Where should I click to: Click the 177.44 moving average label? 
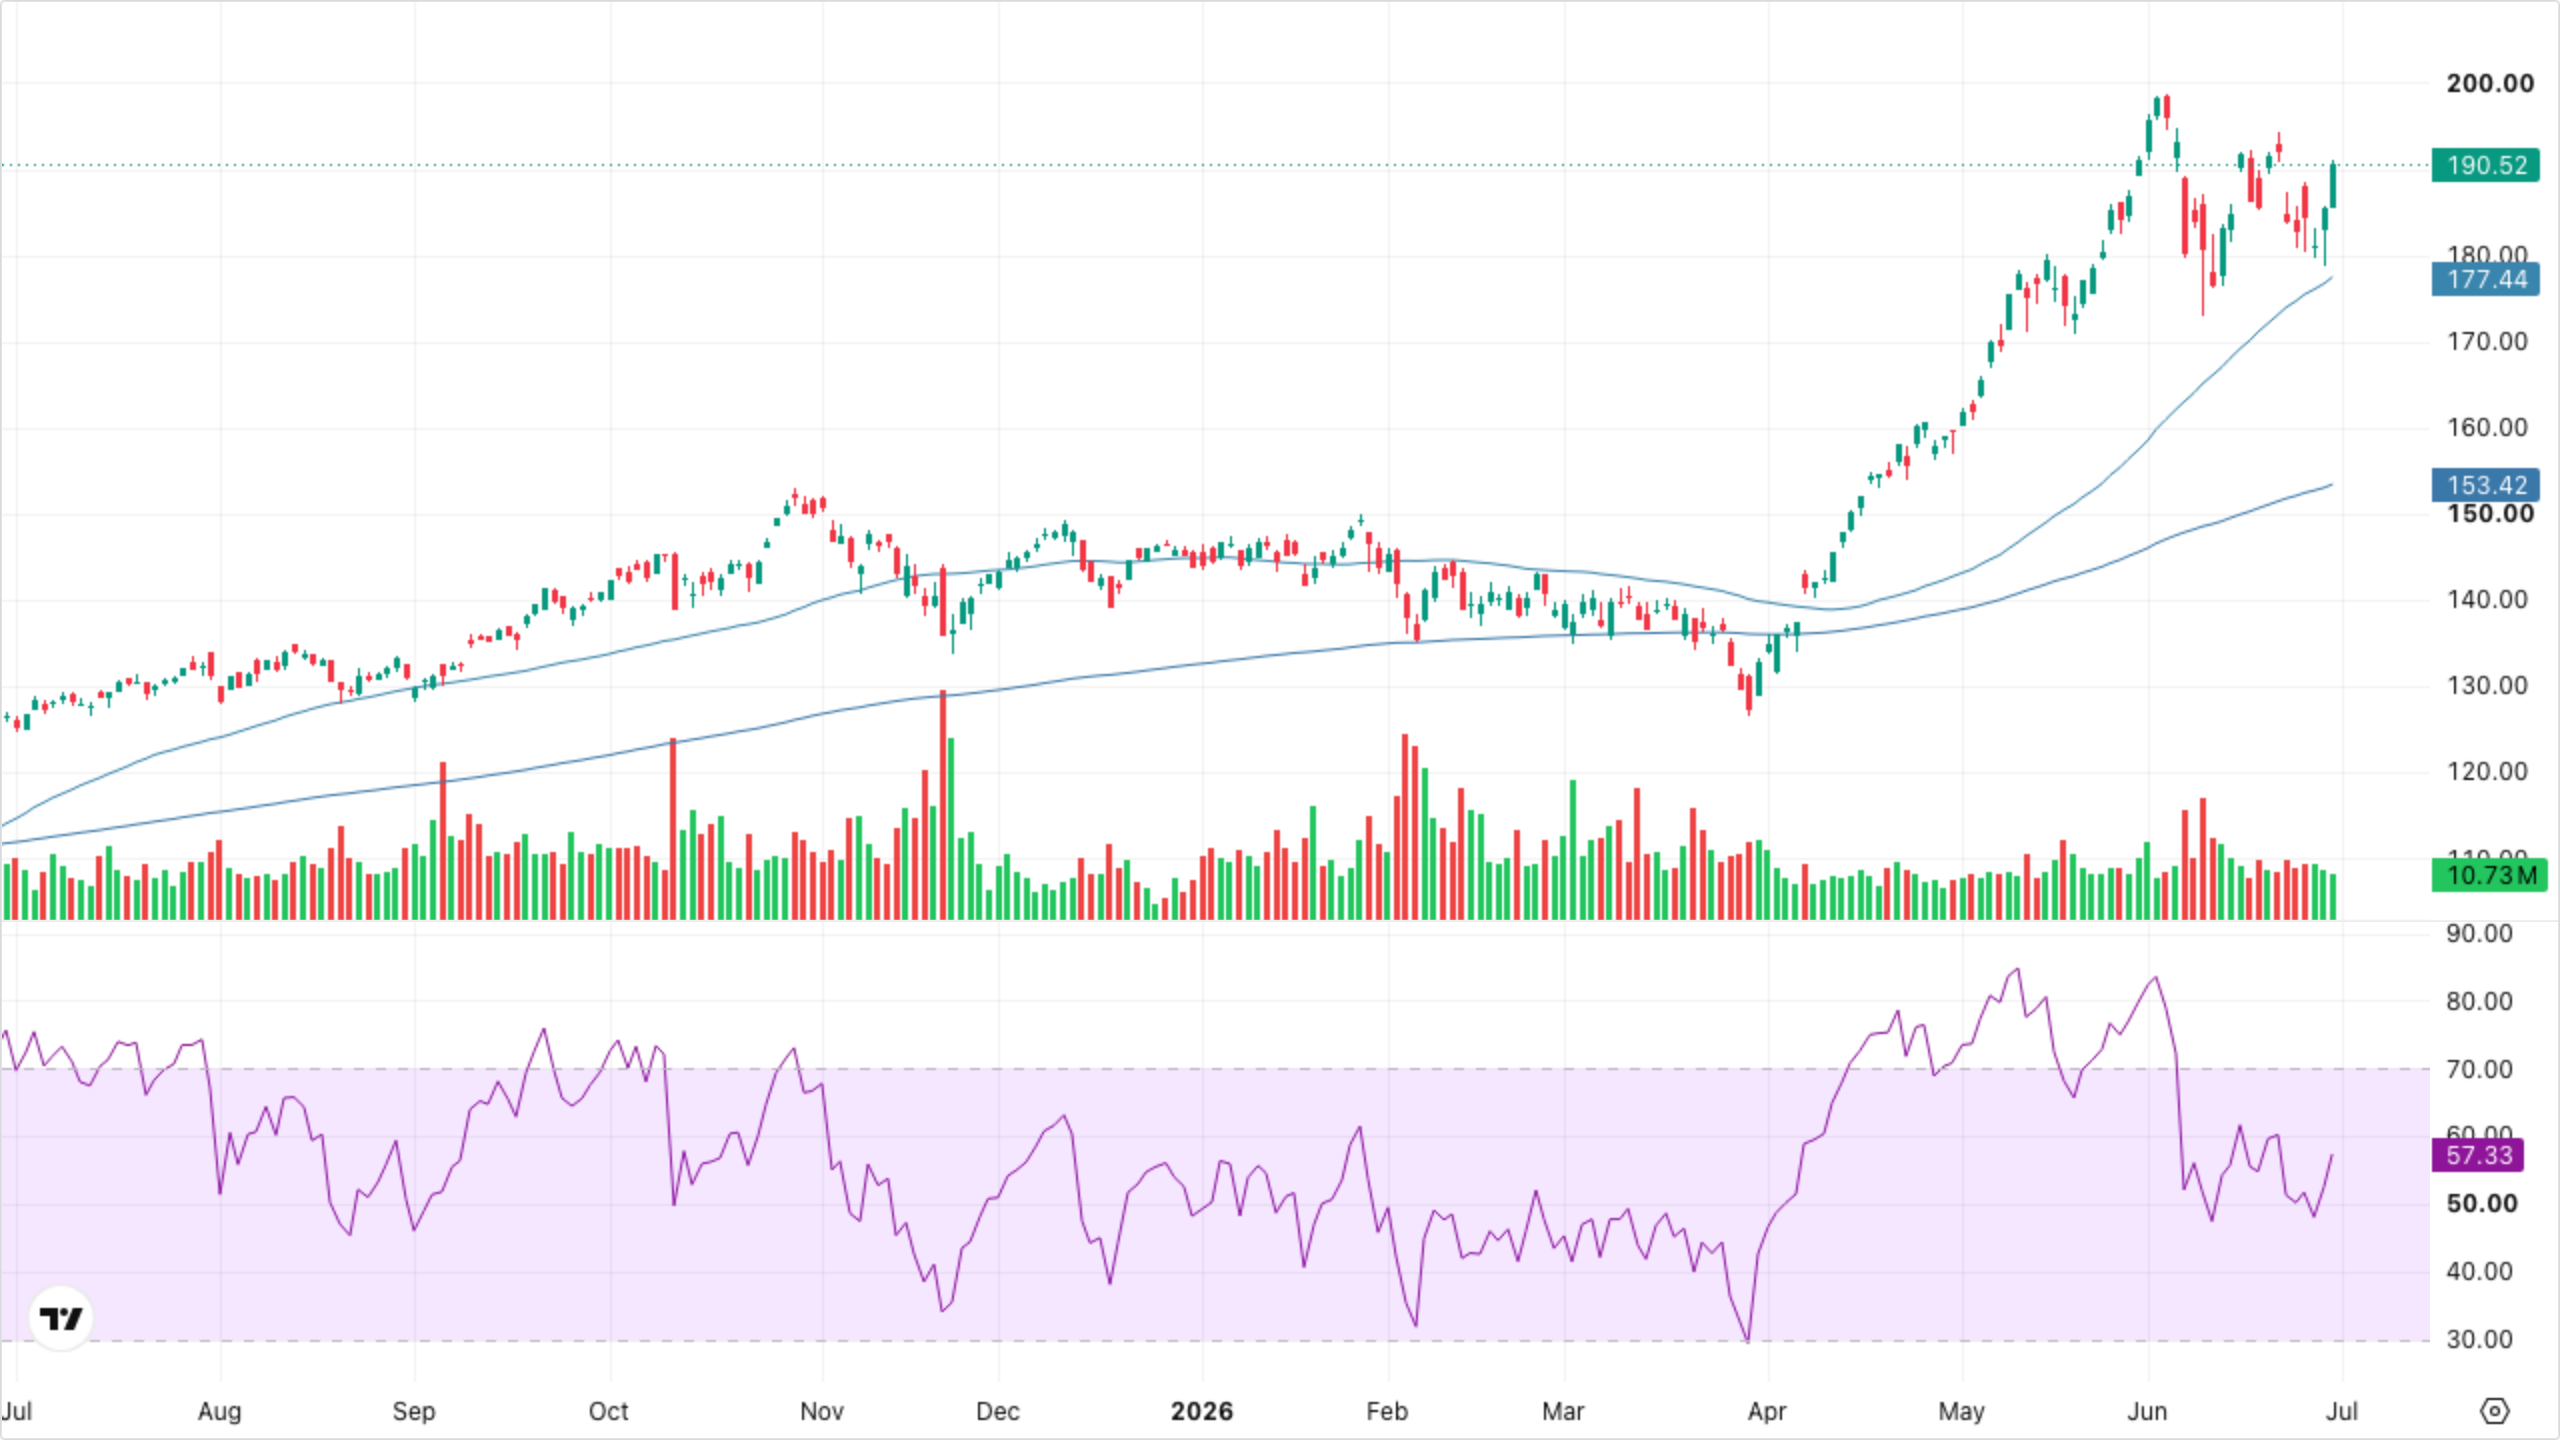2486,279
